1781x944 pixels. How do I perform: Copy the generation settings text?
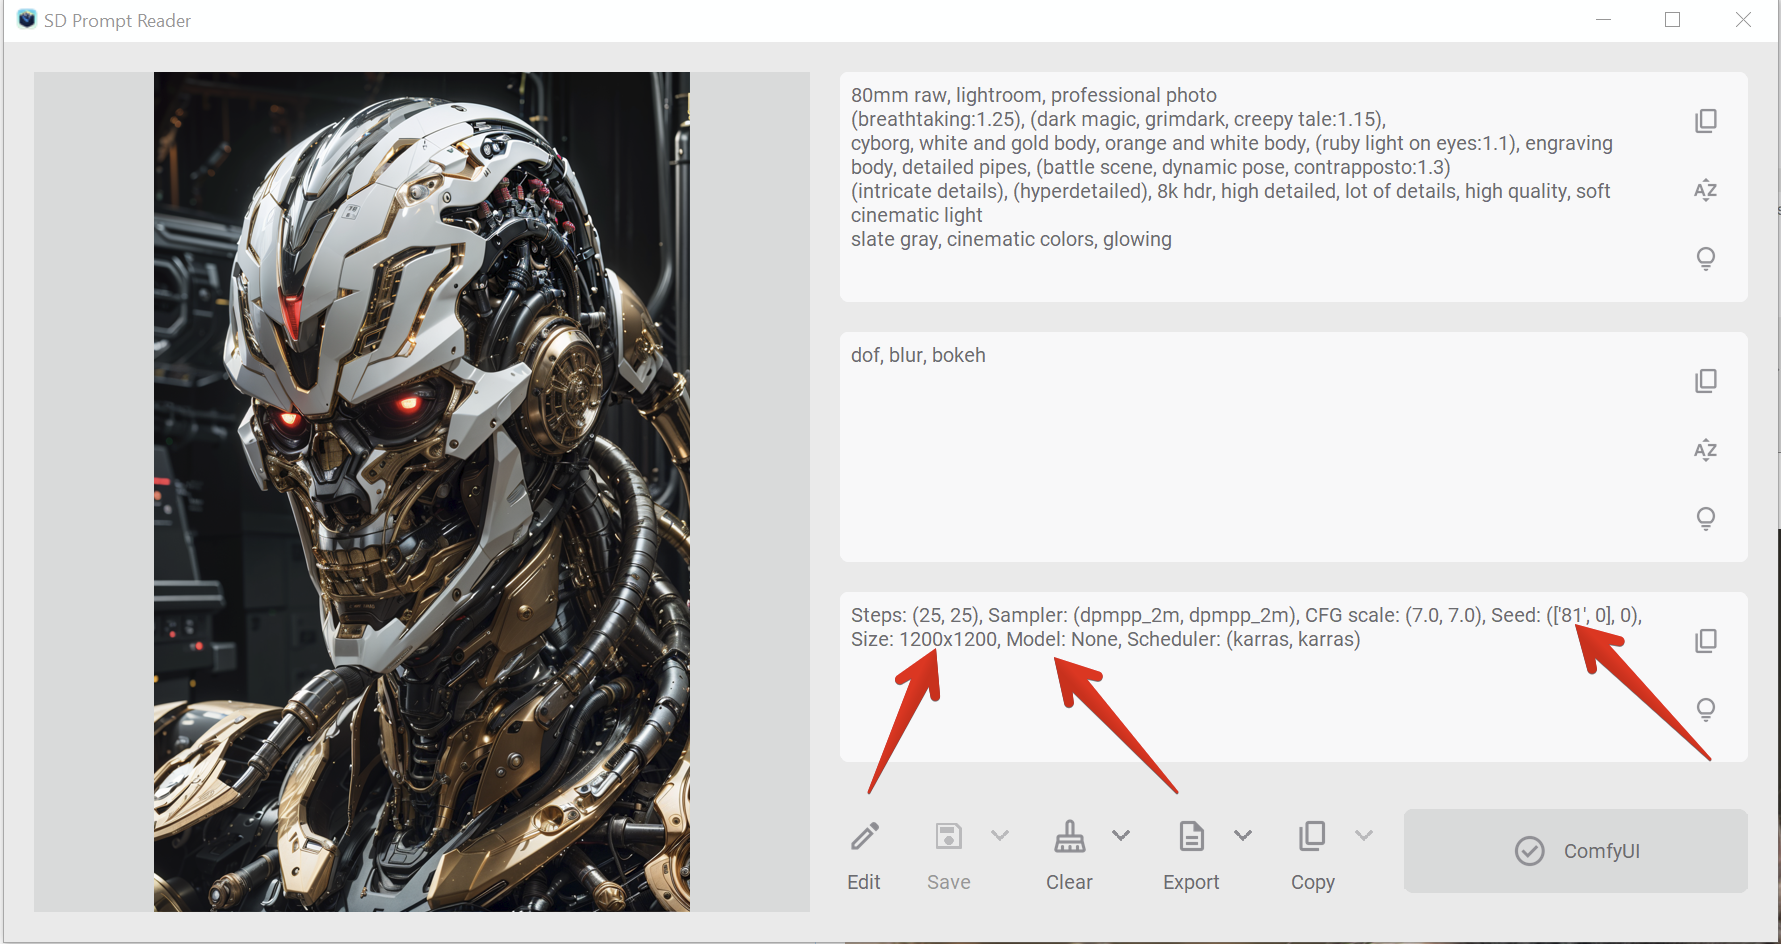click(x=1706, y=640)
